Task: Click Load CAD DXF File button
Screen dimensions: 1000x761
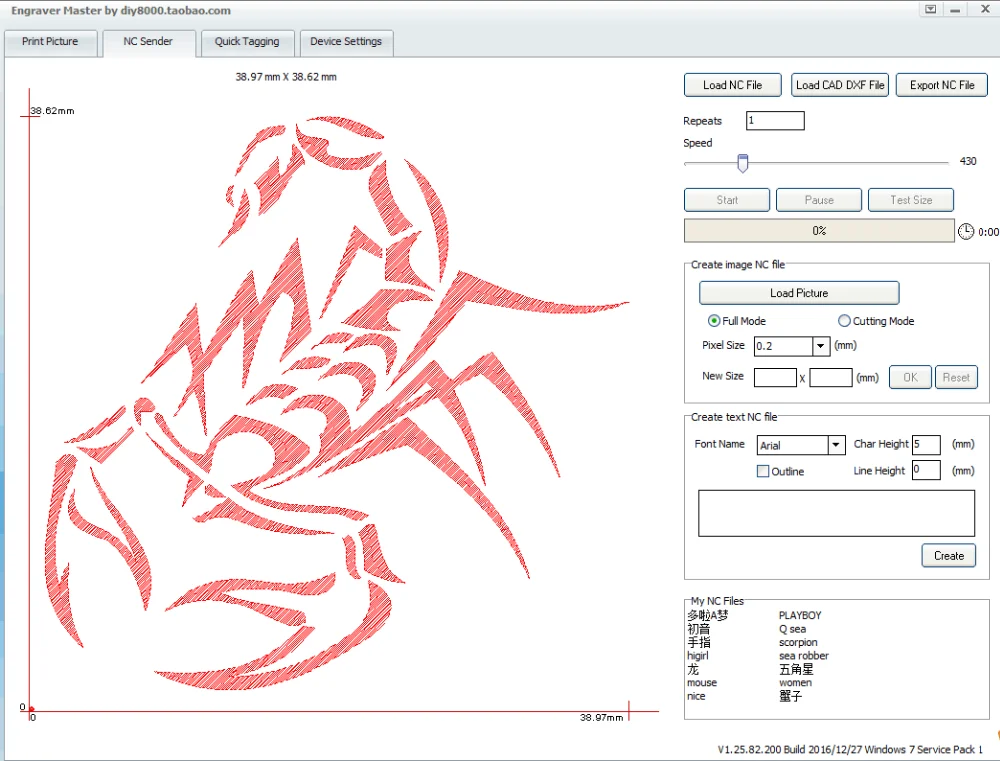Action: point(840,85)
